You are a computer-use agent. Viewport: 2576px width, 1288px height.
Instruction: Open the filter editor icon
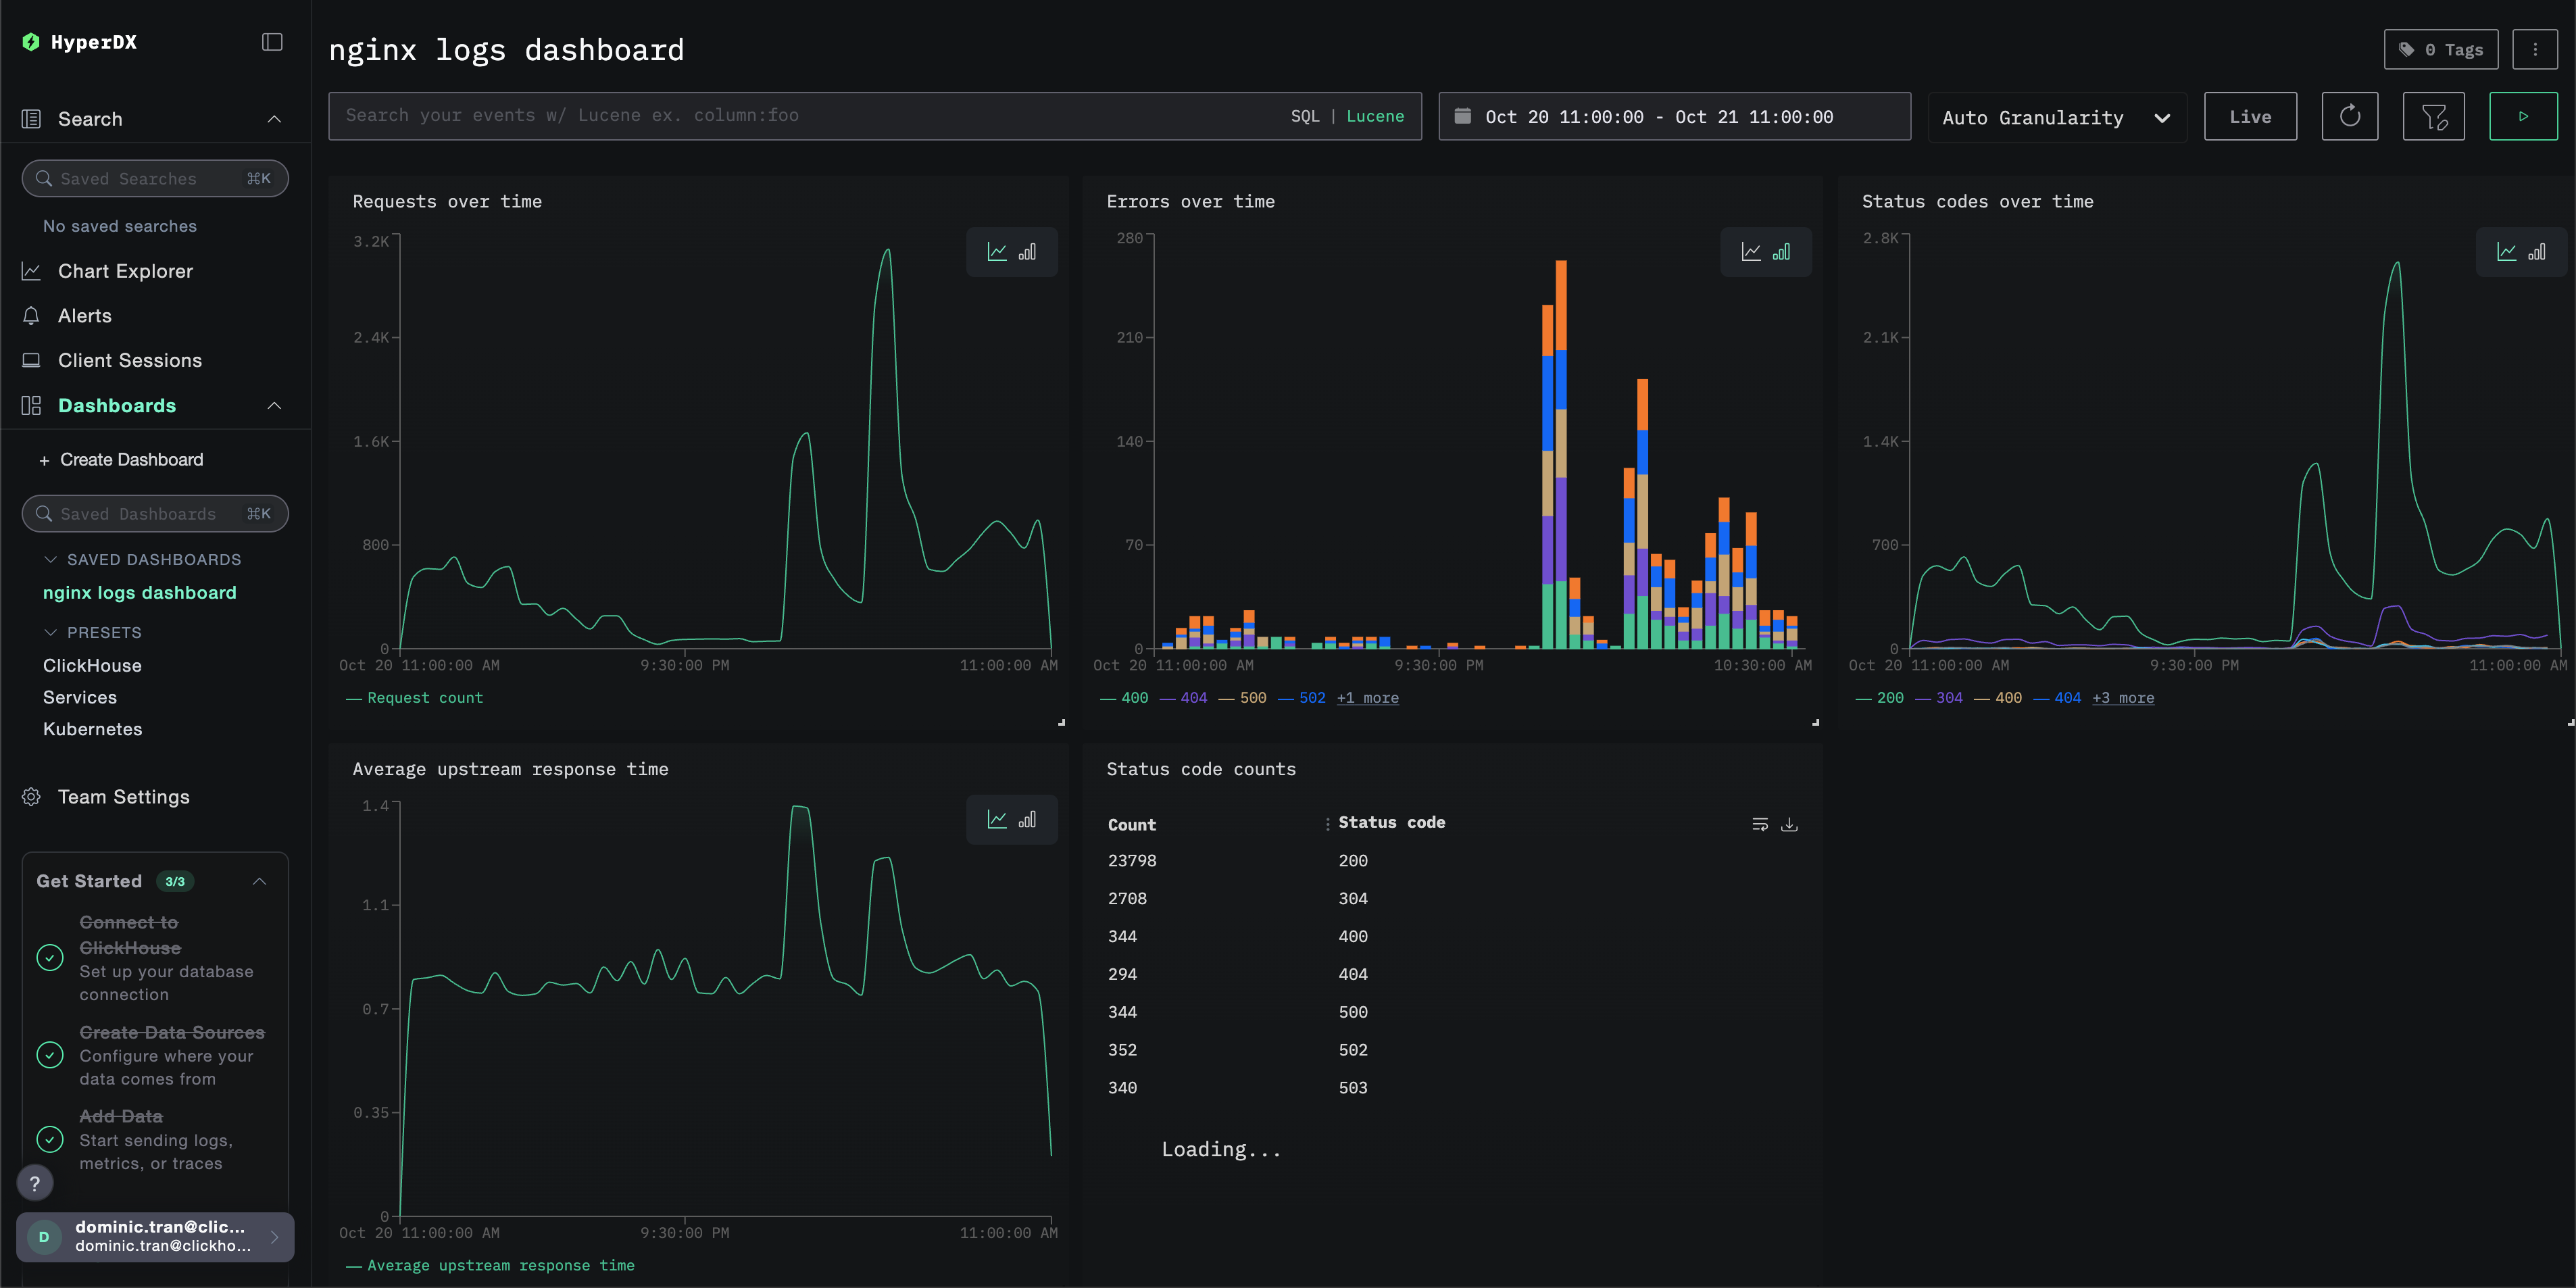click(2433, 116)
